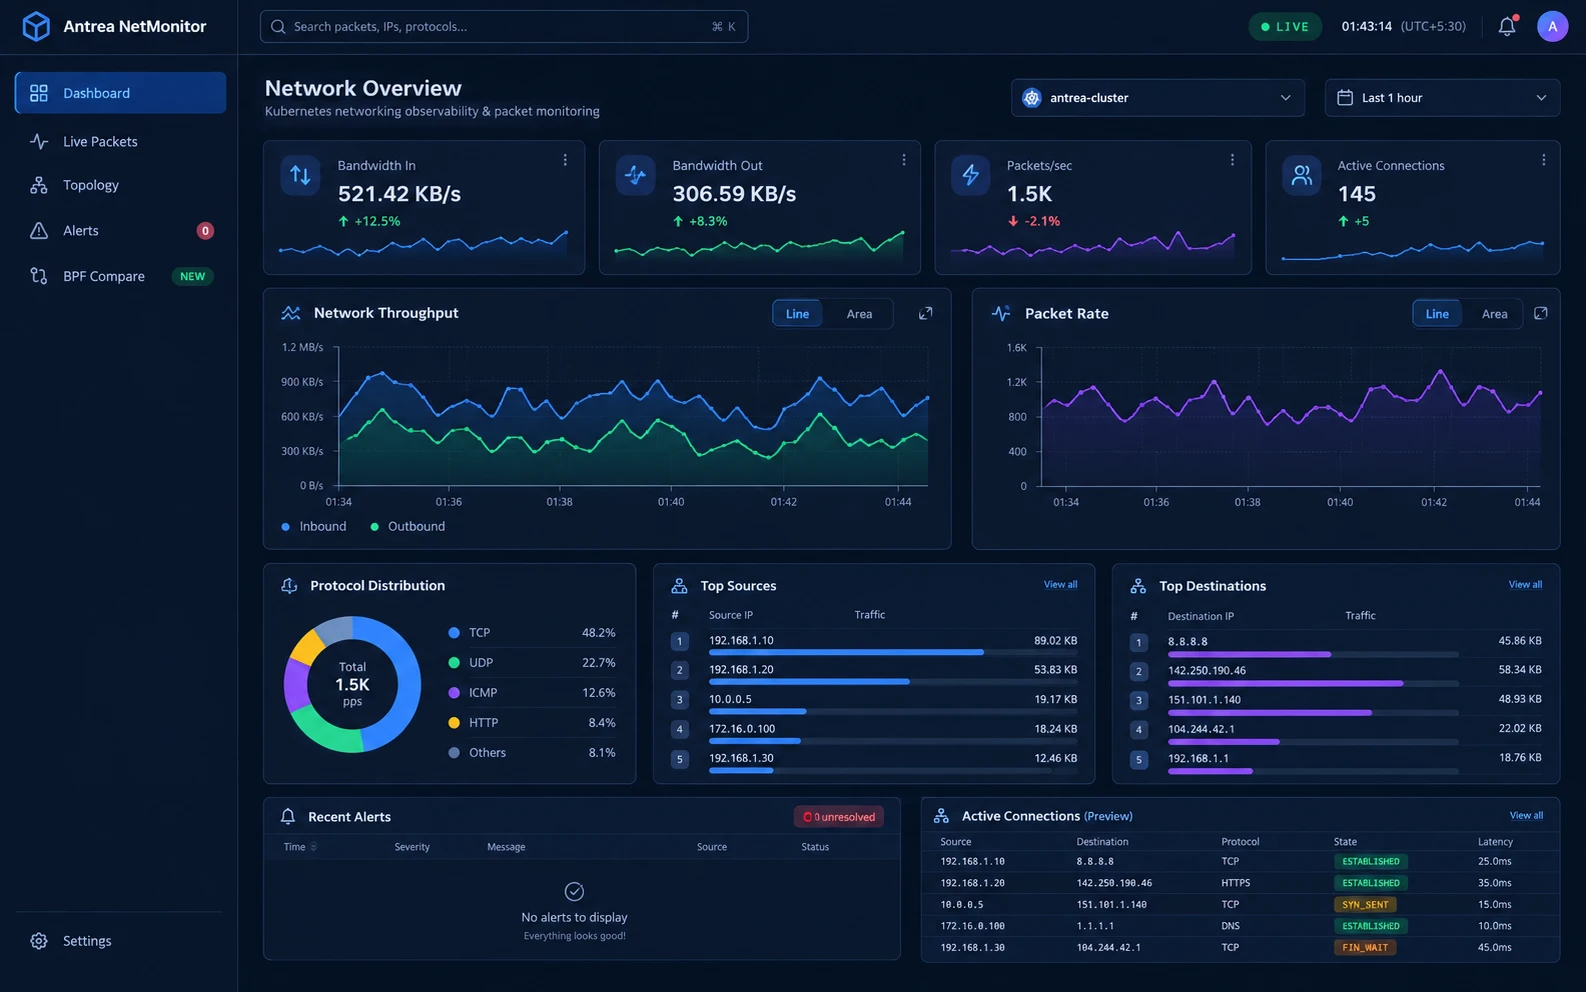The width and height of the screenshot is (1586, 992).
Task: Open options menu on Bandwidth In card
Action: point(565,160)
